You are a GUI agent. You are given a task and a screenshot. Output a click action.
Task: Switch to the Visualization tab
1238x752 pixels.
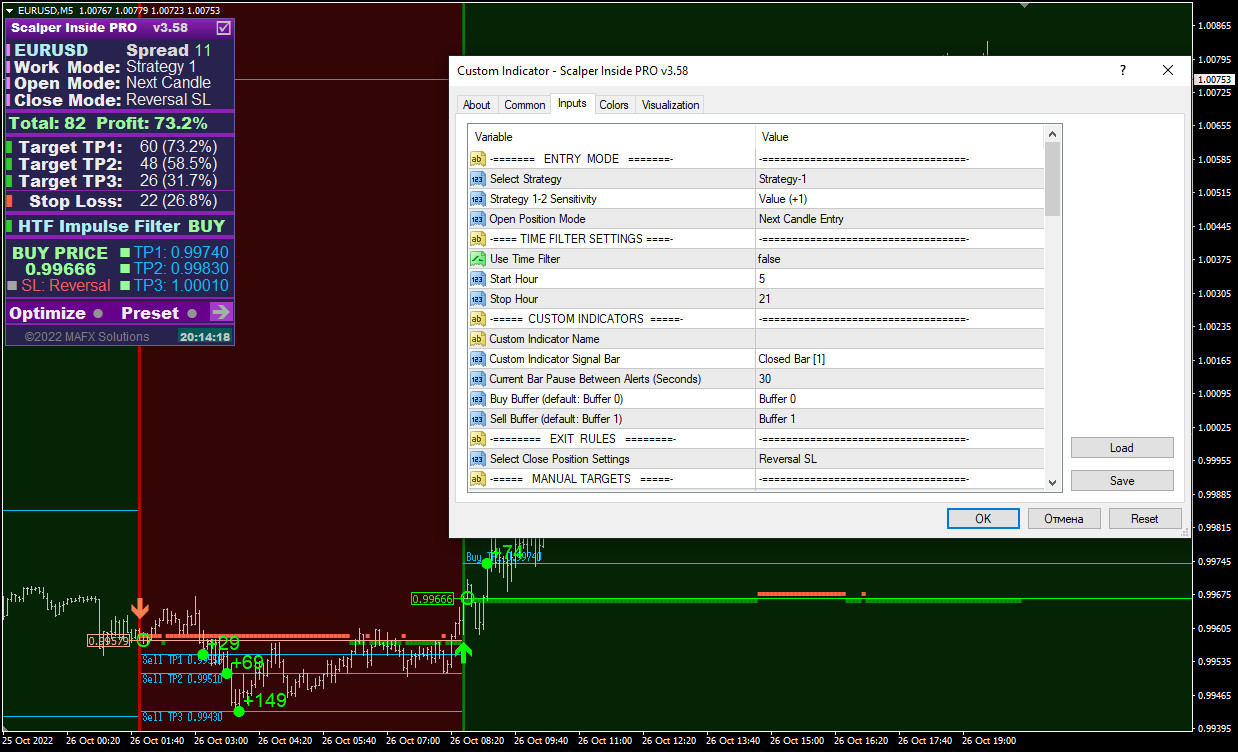[670, 105]
